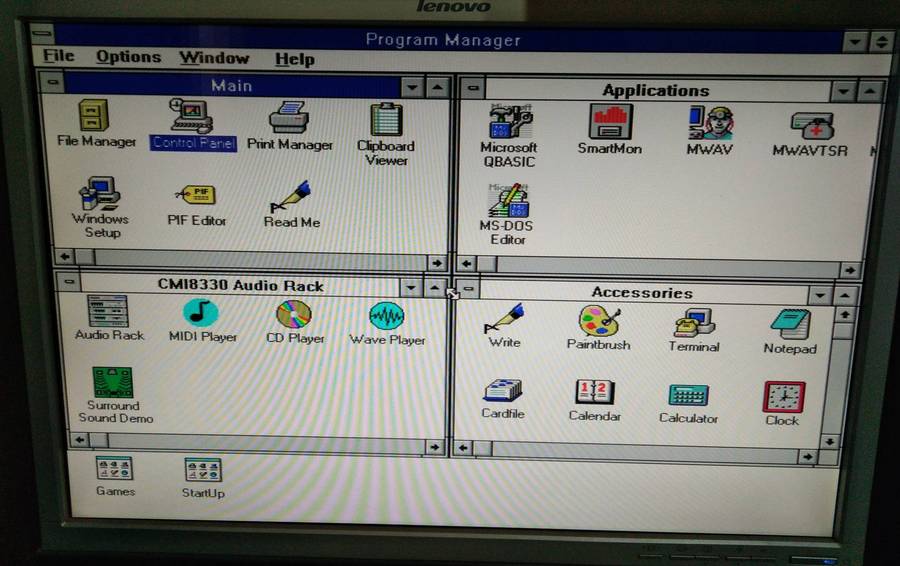The width and height of the screenshot is (900, 566).
Task: Open the Wave Player icon
Action: click(387, 324)
